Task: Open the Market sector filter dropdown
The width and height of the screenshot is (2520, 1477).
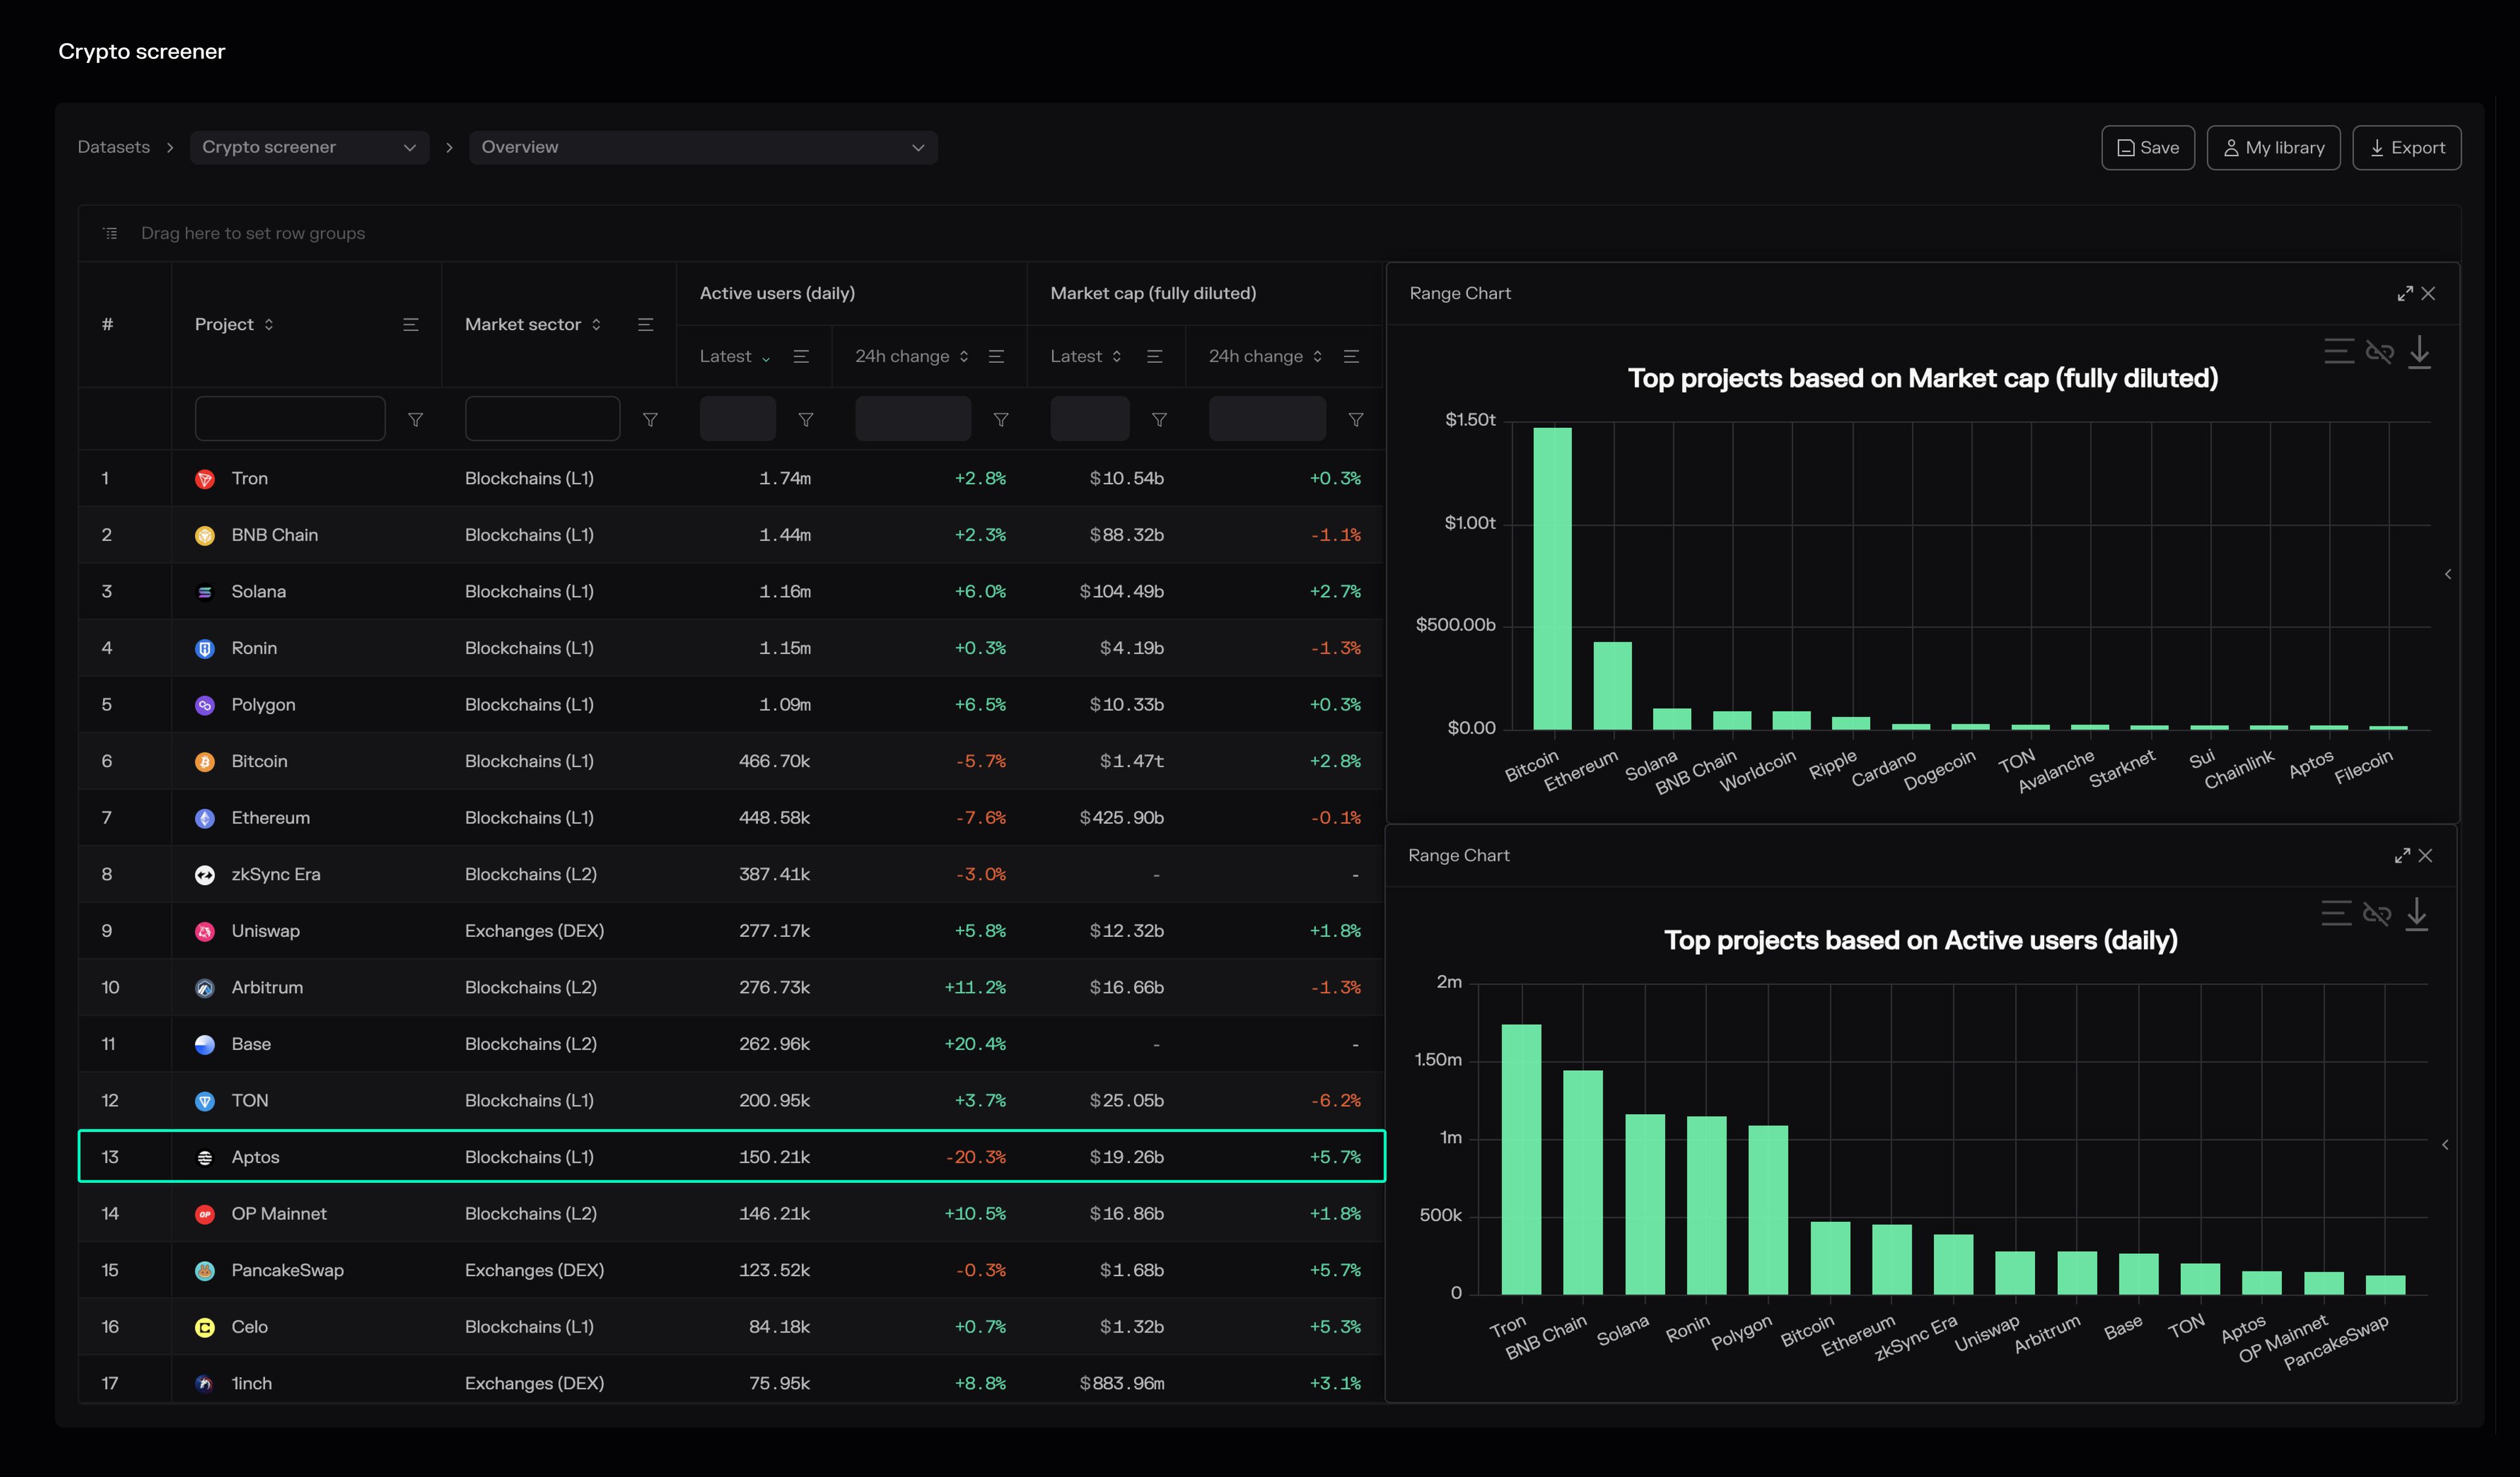Action: click(x=650, y=419)
